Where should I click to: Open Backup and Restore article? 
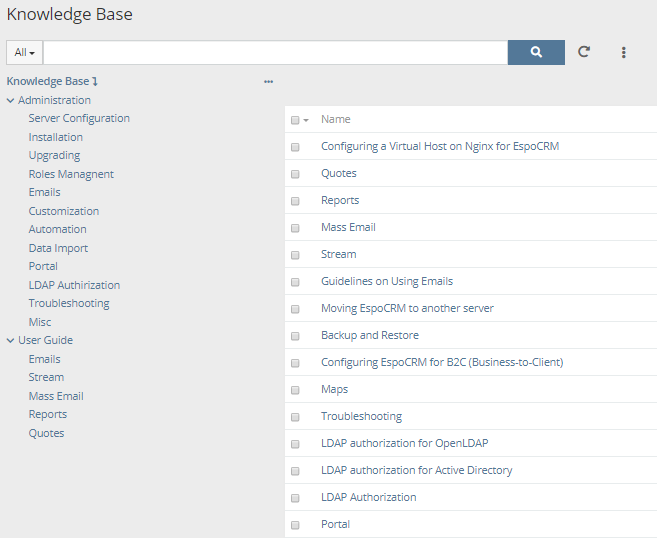[370, 336]
